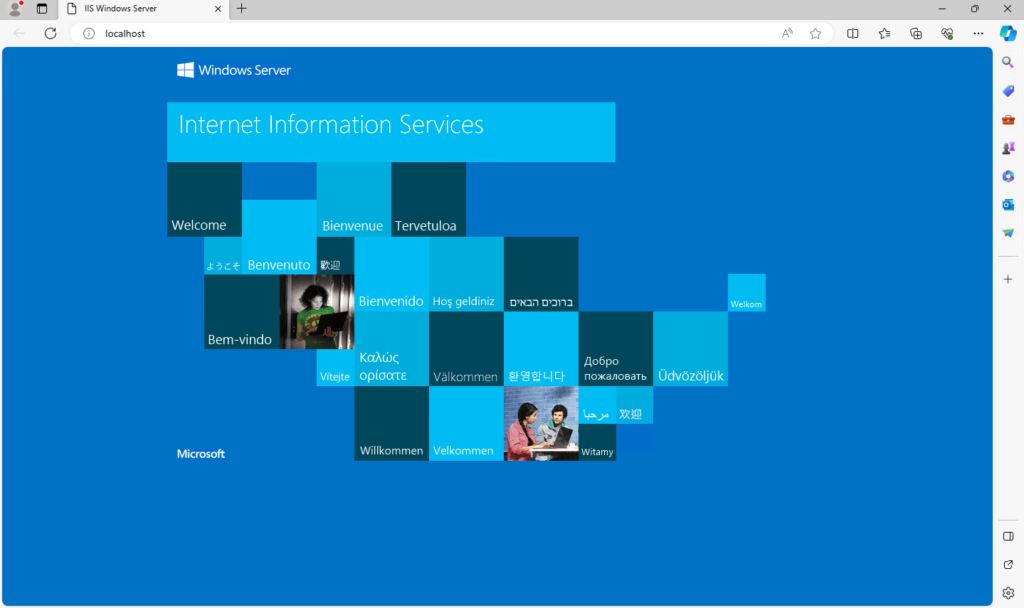The image size is (1024, 608).
Task: Toggle the side panel visibility
Action: pos(1007,536)
